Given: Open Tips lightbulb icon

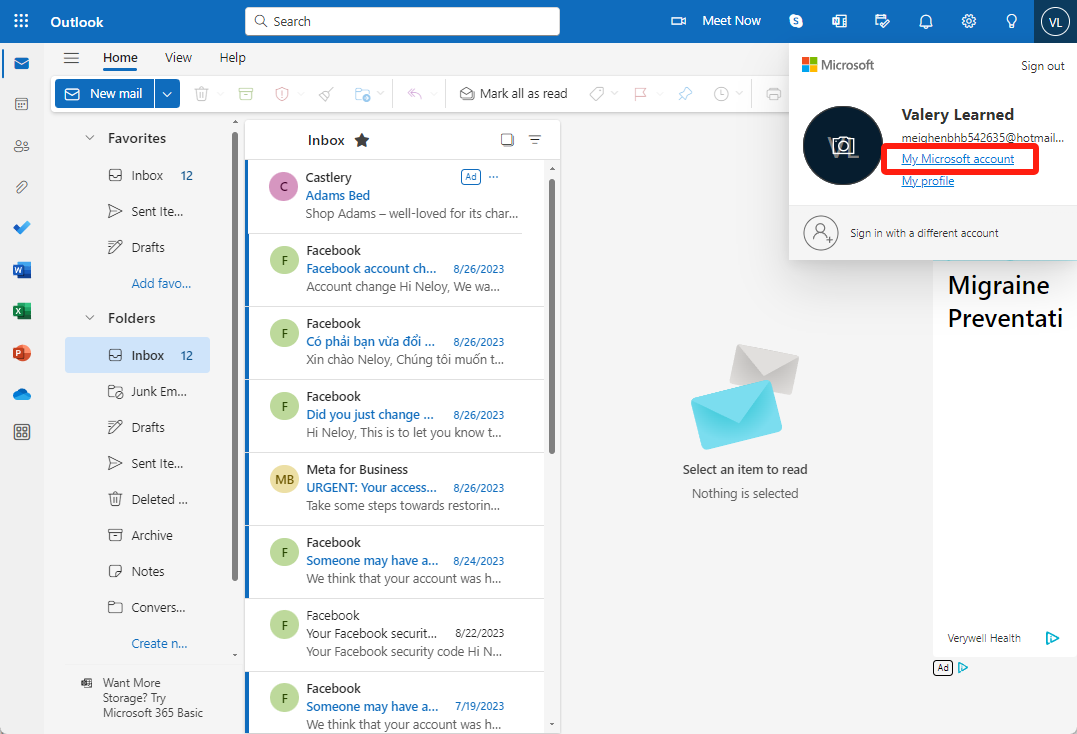Looking at the screenshot, I should [x=1011, y=21].
